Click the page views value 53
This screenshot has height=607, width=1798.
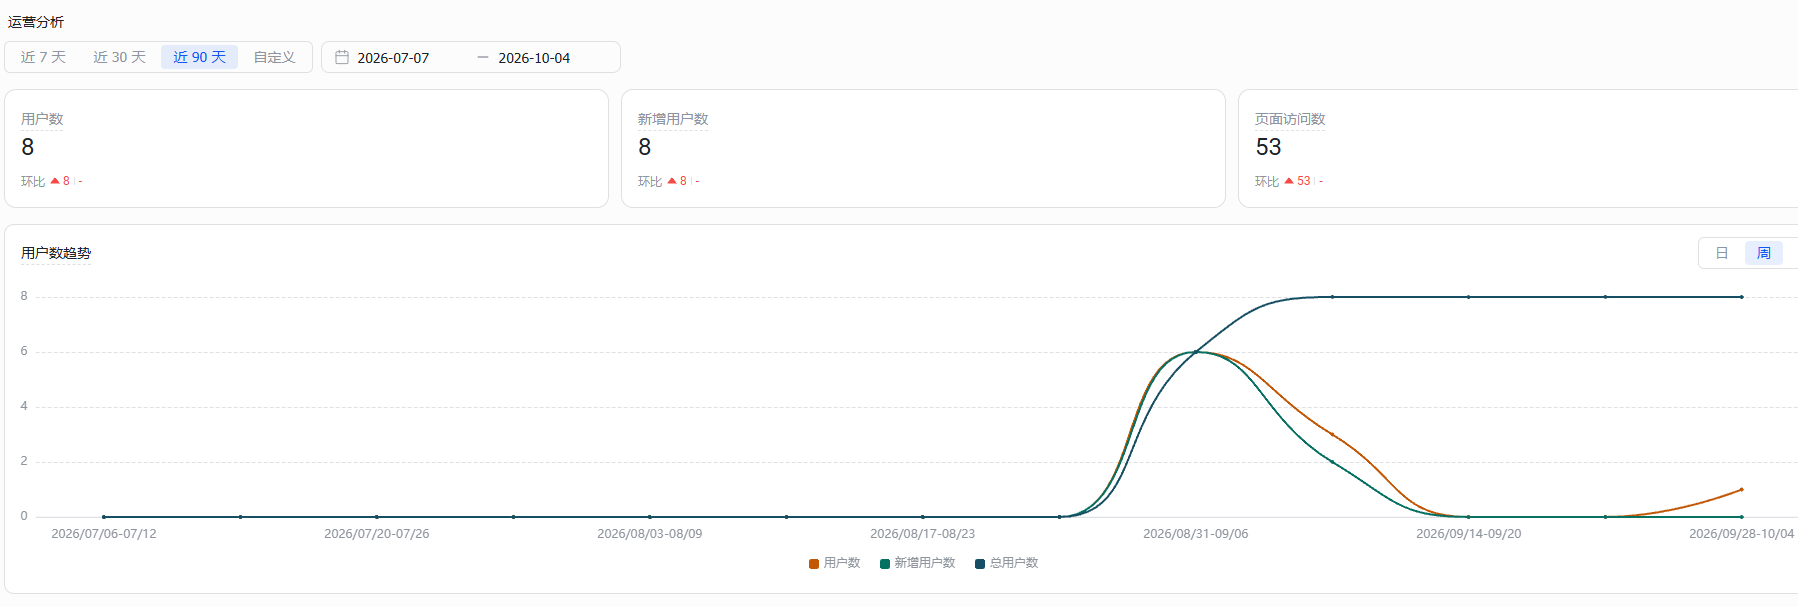tap(1268, 147)
